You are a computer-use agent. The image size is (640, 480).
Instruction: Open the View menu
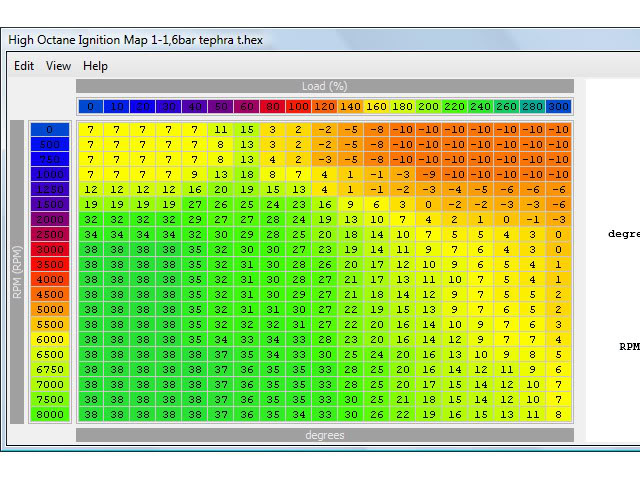58,66
